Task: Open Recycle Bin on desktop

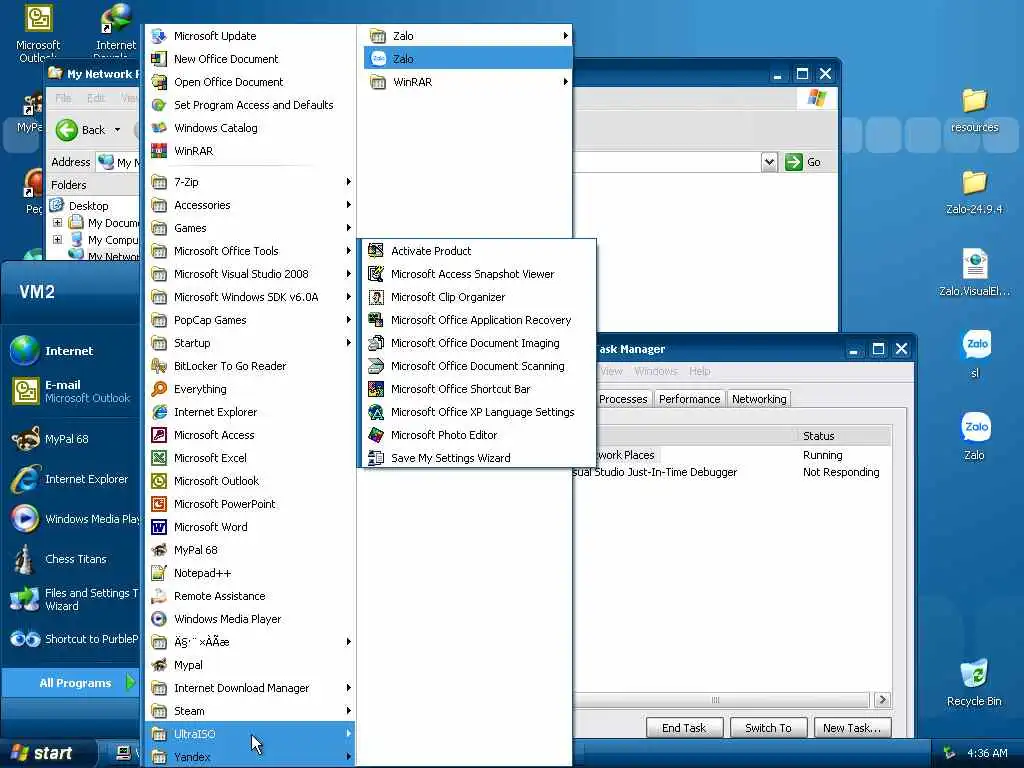Action: coord(974,682)
